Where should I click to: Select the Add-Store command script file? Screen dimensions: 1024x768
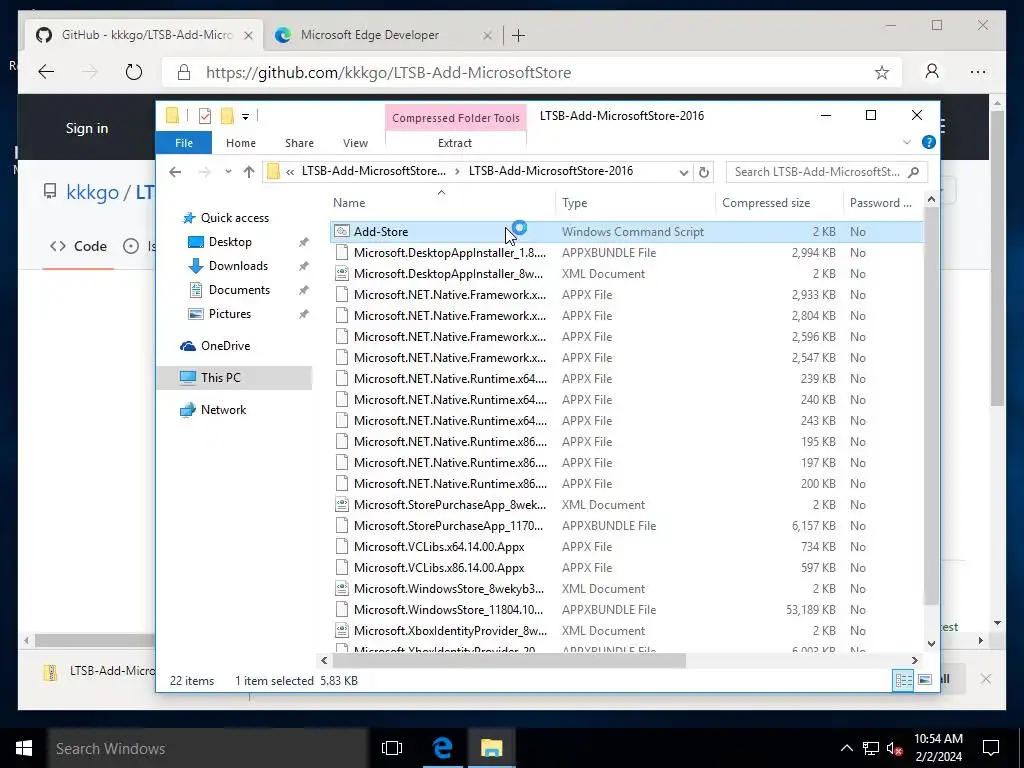pyautogui.click(x=626, y=232)
